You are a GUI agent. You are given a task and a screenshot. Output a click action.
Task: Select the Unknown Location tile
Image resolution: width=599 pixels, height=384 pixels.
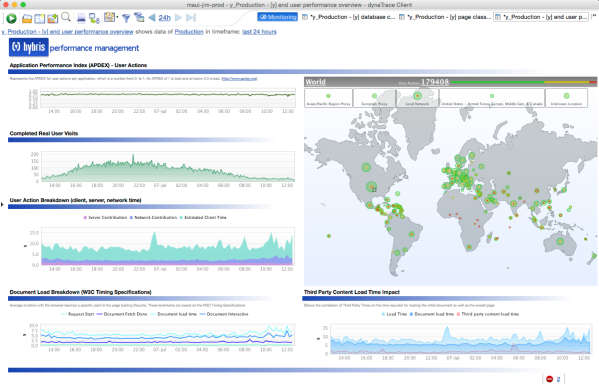[x=567, y=98]
